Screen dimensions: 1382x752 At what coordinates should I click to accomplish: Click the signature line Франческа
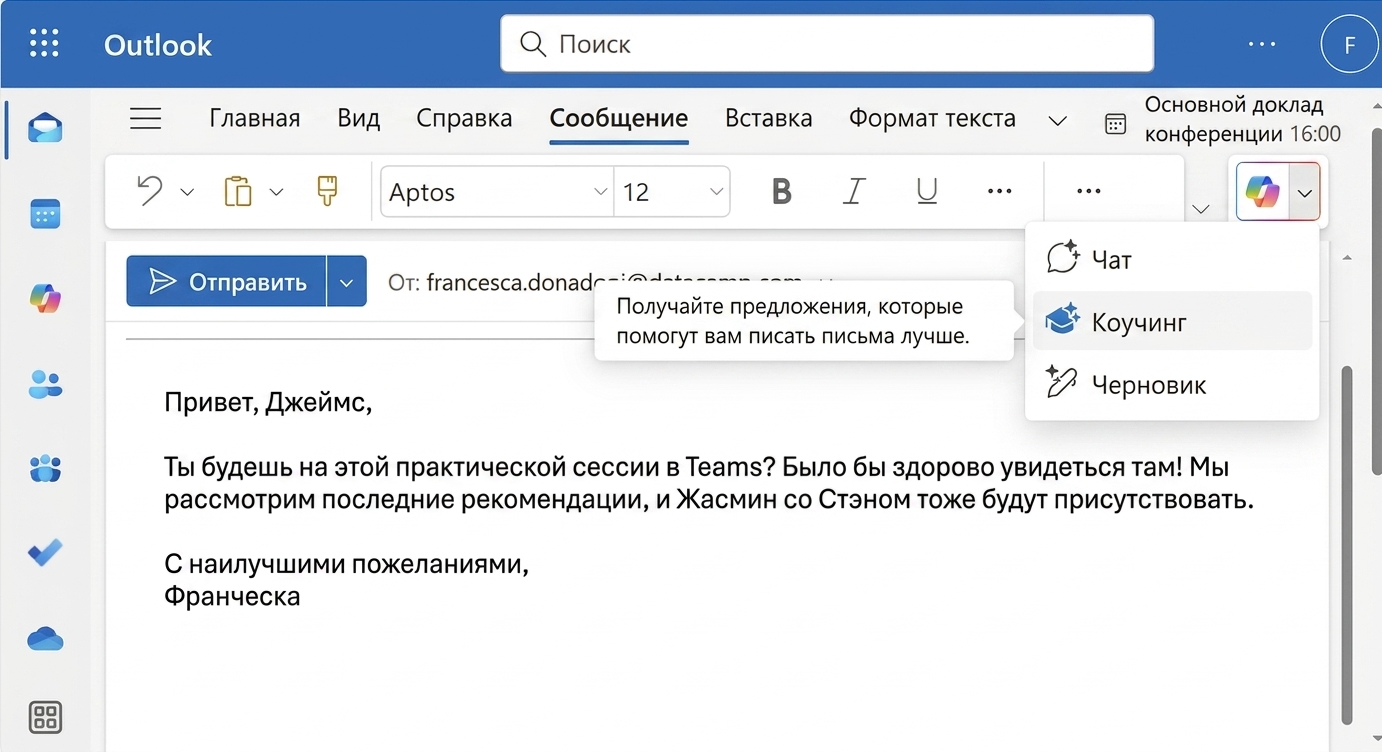pos(232,597)
